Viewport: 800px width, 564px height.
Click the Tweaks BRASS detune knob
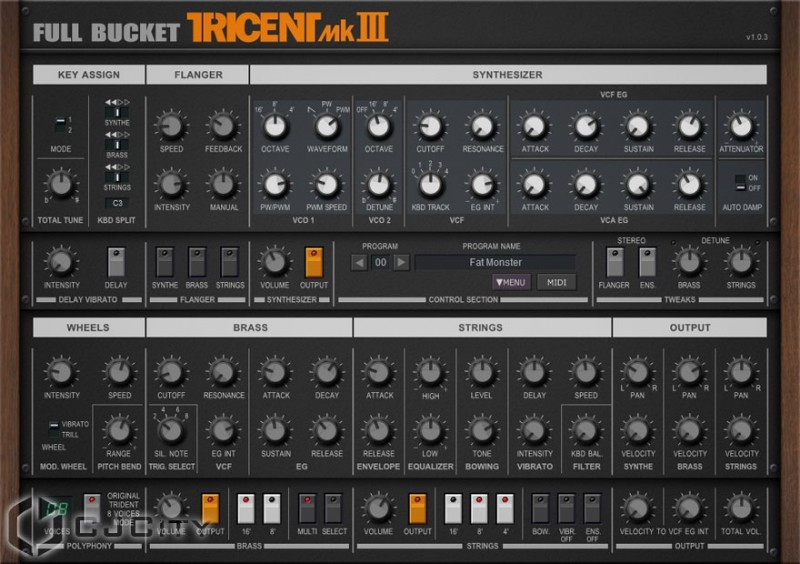tap(689, 262)
